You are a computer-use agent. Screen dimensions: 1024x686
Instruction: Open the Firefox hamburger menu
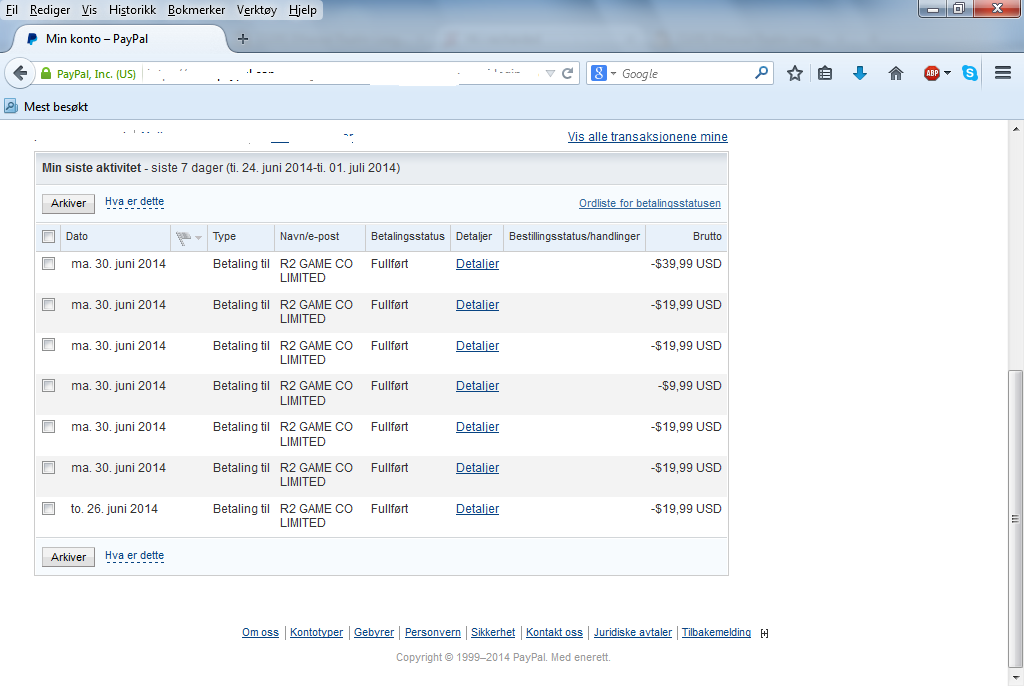[x=1003, y=73]
